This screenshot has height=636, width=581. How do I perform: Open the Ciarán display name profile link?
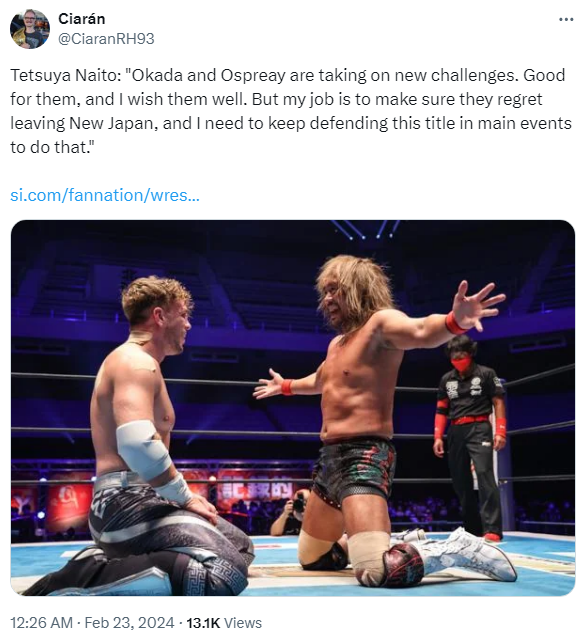(82, 19)
